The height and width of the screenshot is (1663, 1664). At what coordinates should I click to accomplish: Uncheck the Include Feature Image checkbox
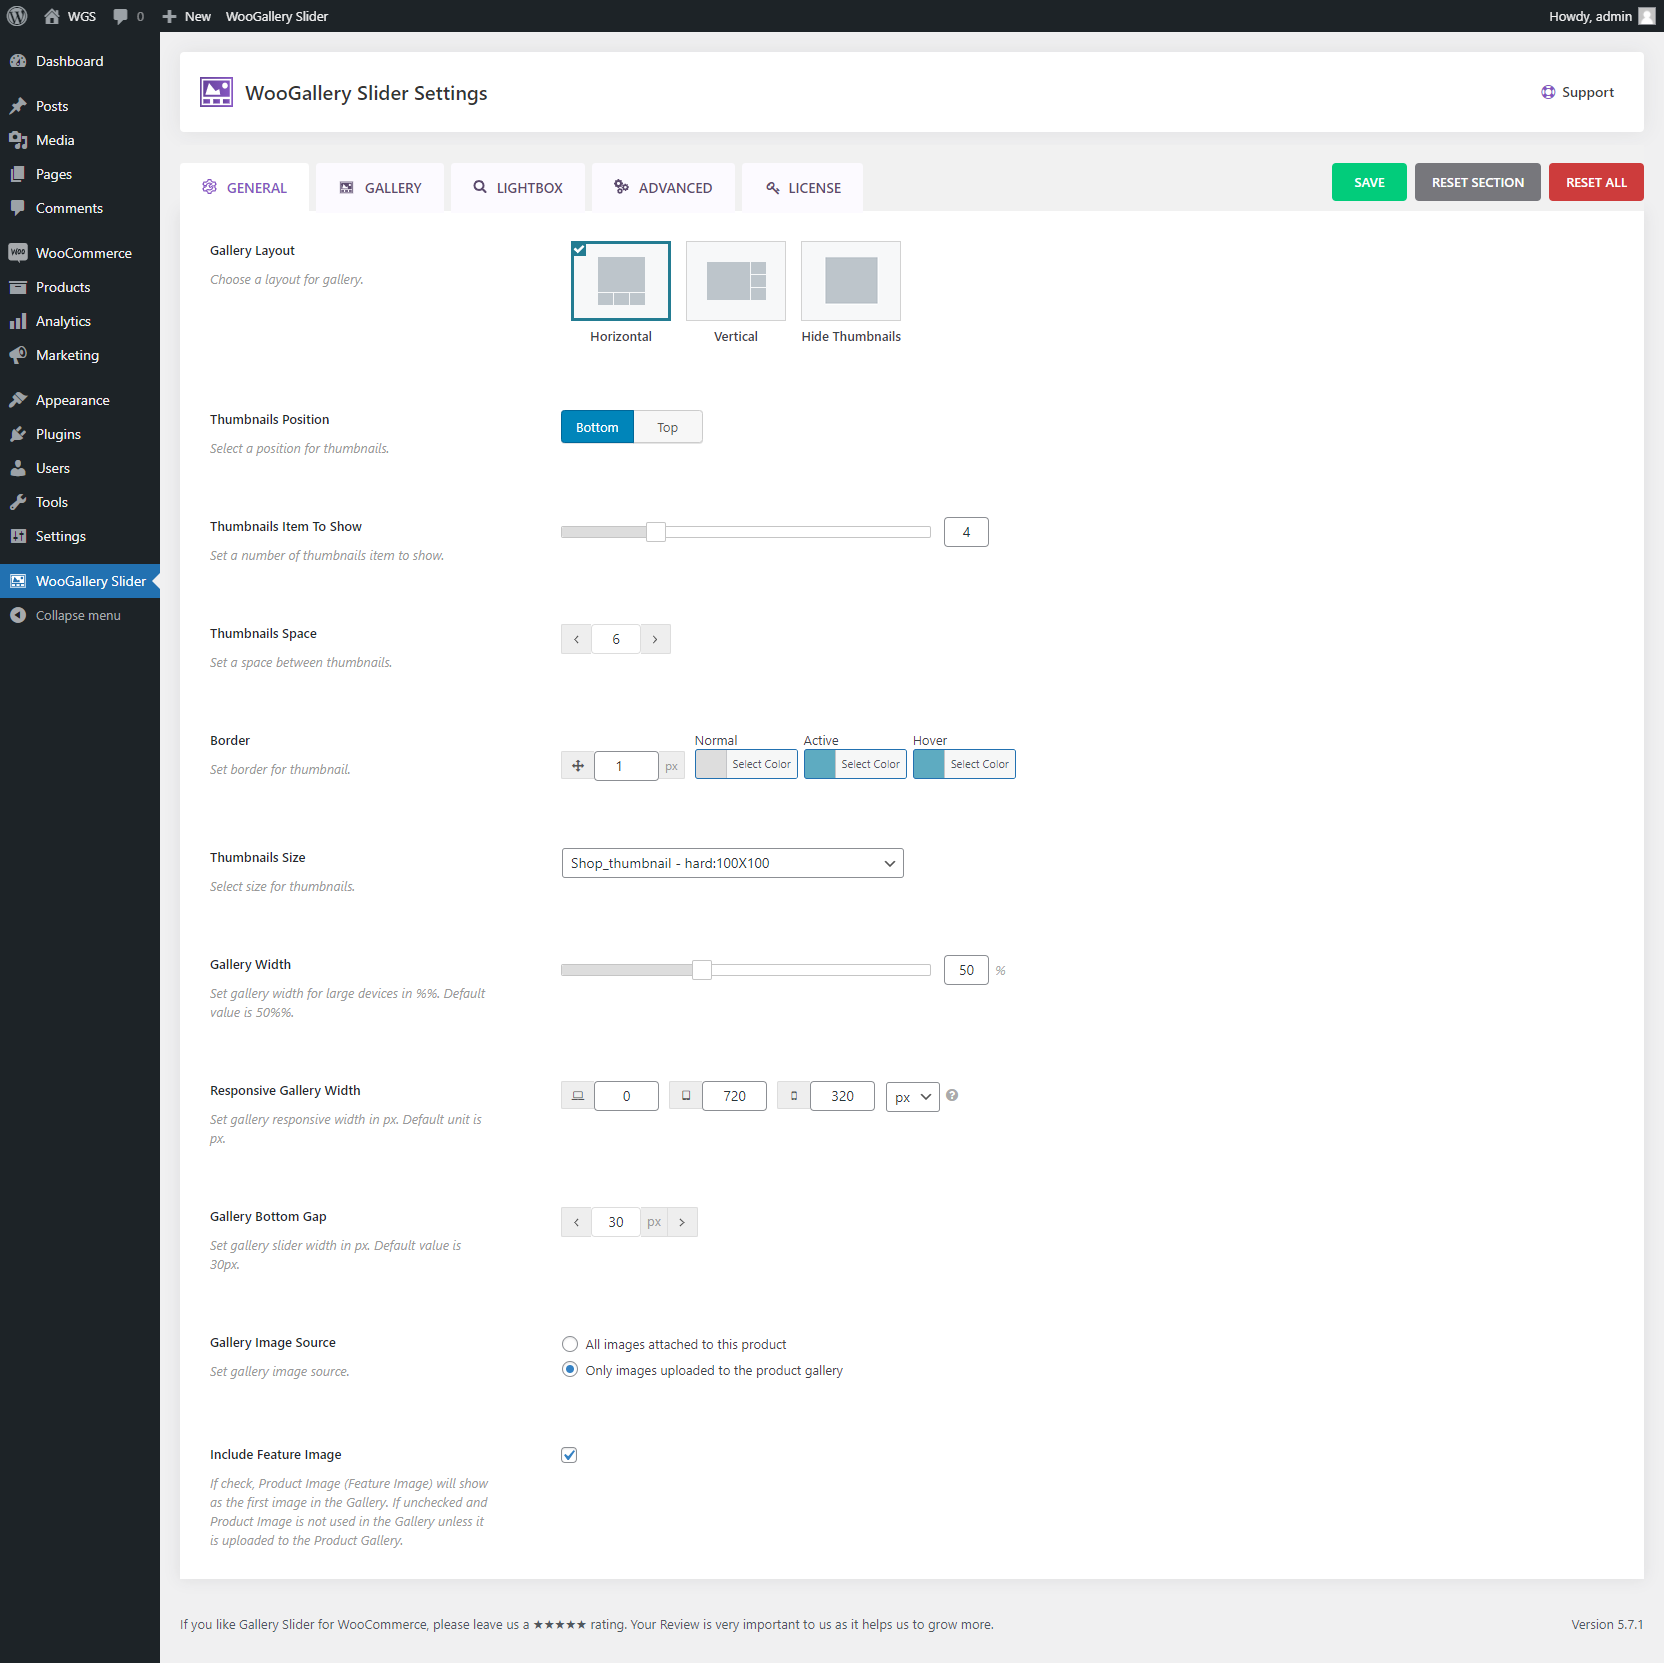(569, 1455)
